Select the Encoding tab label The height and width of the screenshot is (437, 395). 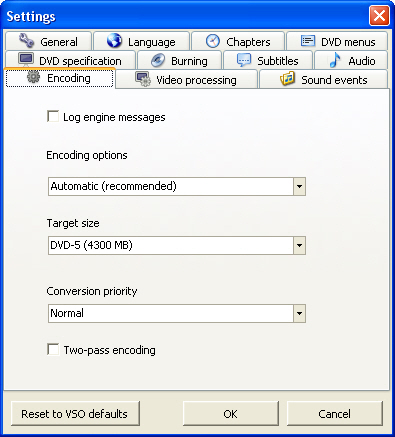(x=69, y=78)
